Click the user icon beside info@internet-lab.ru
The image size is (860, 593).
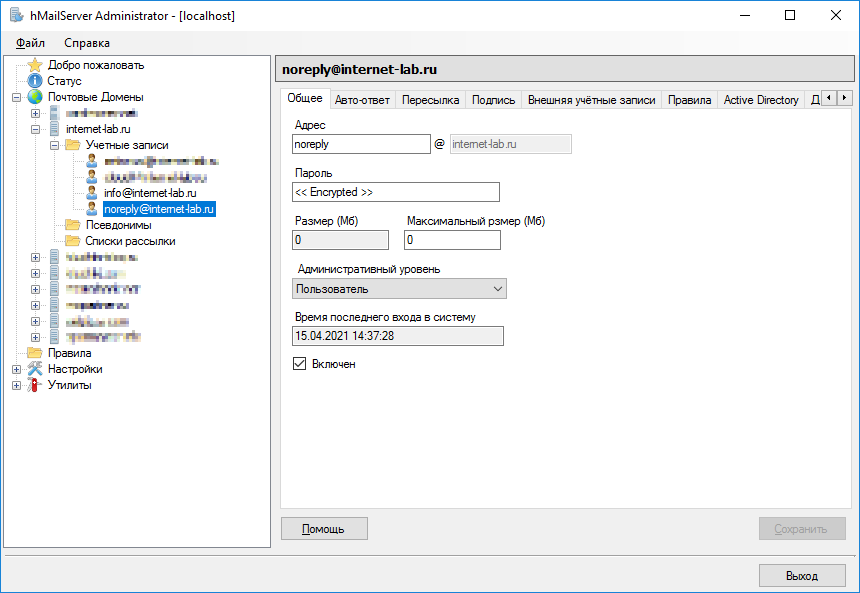92,193
